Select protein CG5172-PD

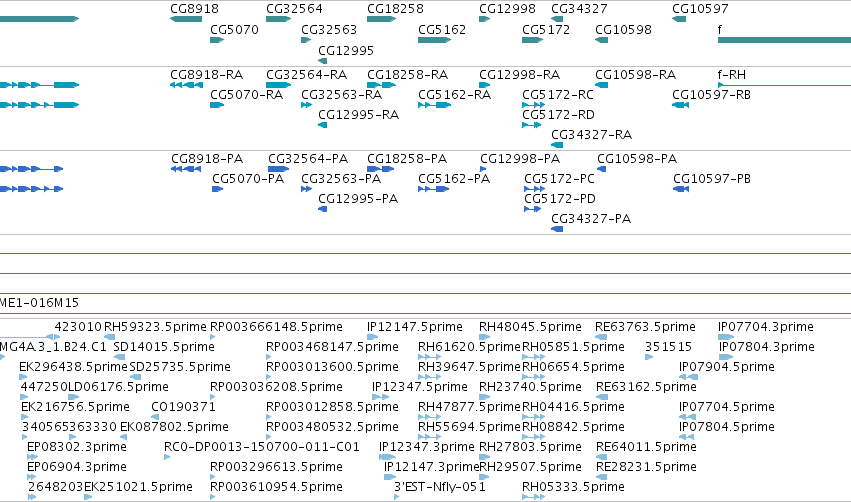pyautogui.click(x=560, y=199)
